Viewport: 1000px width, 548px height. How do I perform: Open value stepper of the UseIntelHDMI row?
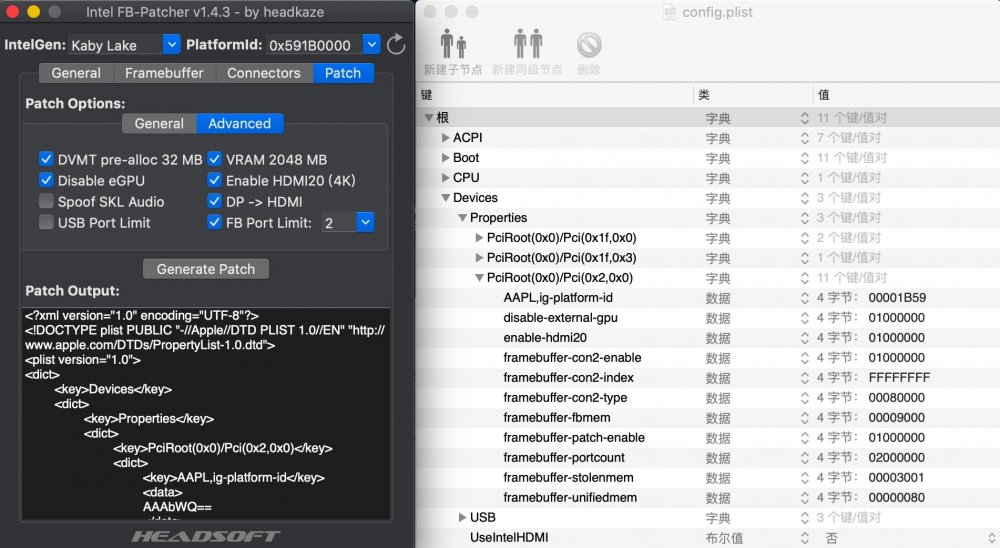point(992,538)
